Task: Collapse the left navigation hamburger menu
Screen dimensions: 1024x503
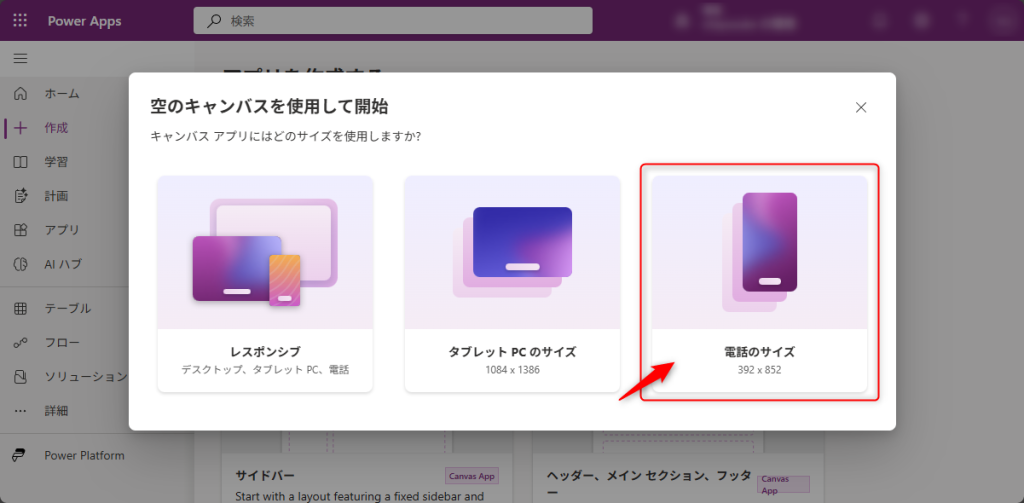Action: pyautogui.click(x=20, y=59)
